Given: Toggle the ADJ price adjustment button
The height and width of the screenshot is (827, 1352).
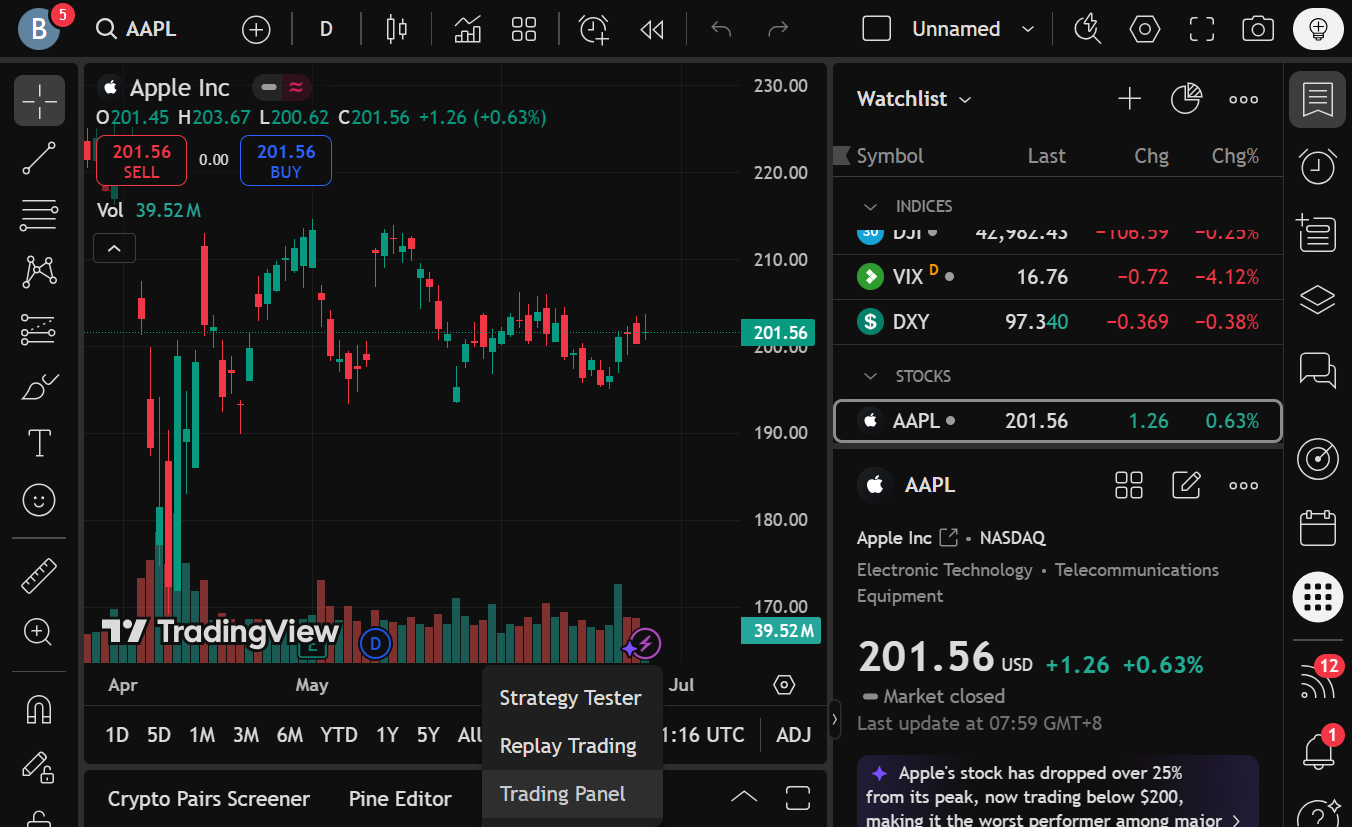Looking at the screenshot, I should tap(794, 735).
